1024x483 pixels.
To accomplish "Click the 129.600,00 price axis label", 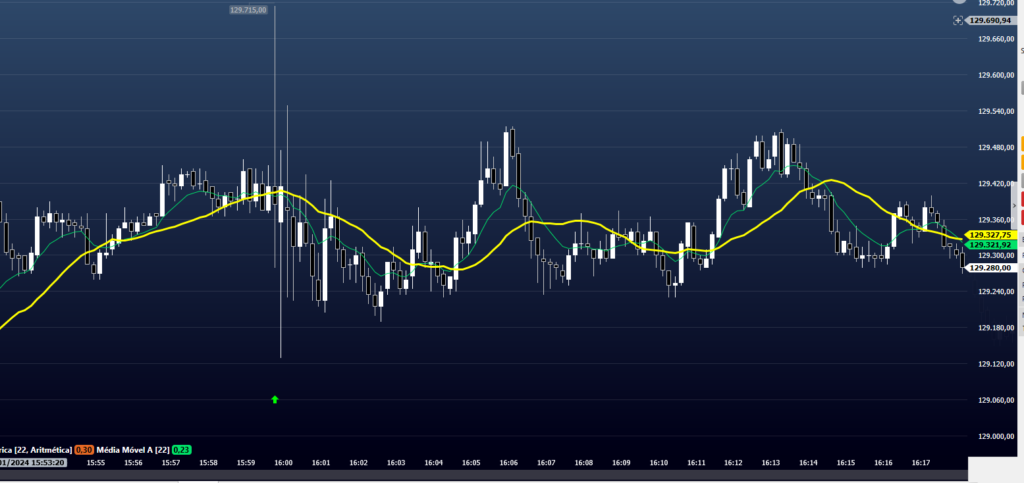I will pos(995,75).
